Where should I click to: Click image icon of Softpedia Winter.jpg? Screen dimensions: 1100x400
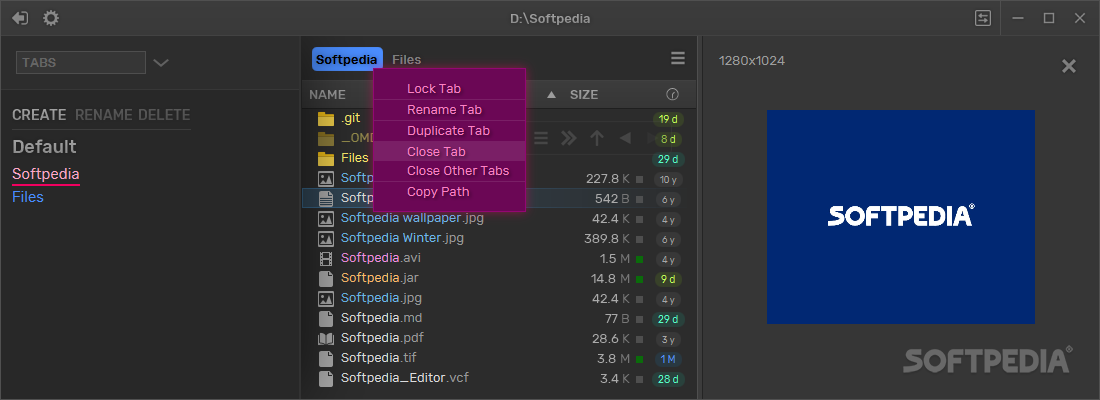[326, 239]
